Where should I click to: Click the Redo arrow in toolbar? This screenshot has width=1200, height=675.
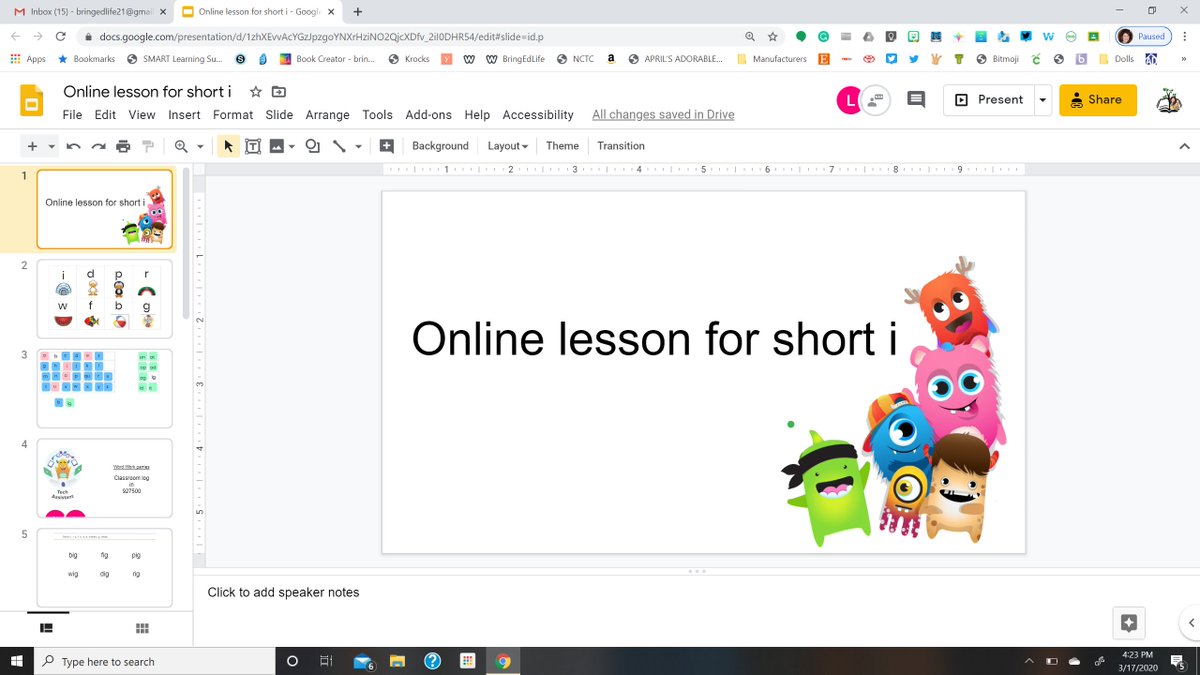pos(98,146)
